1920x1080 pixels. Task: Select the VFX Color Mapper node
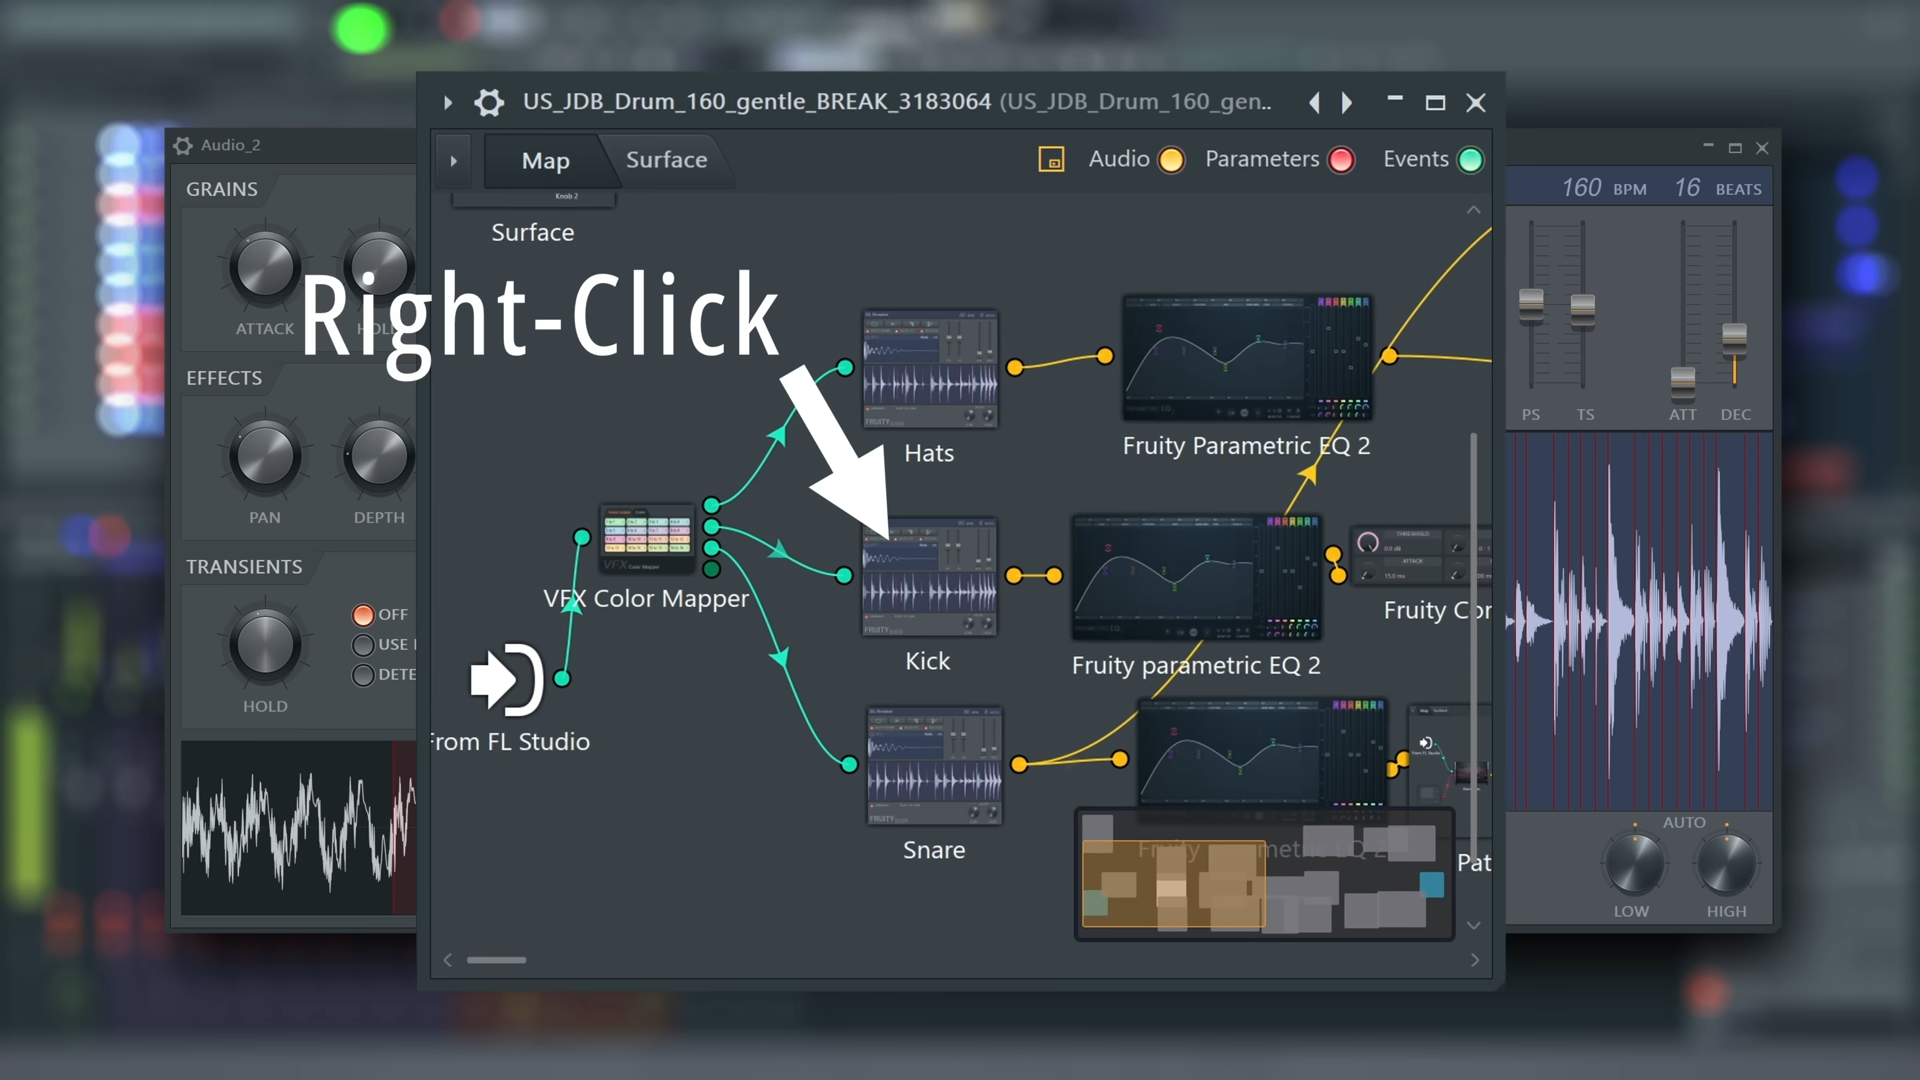click(x=646, y=538)
